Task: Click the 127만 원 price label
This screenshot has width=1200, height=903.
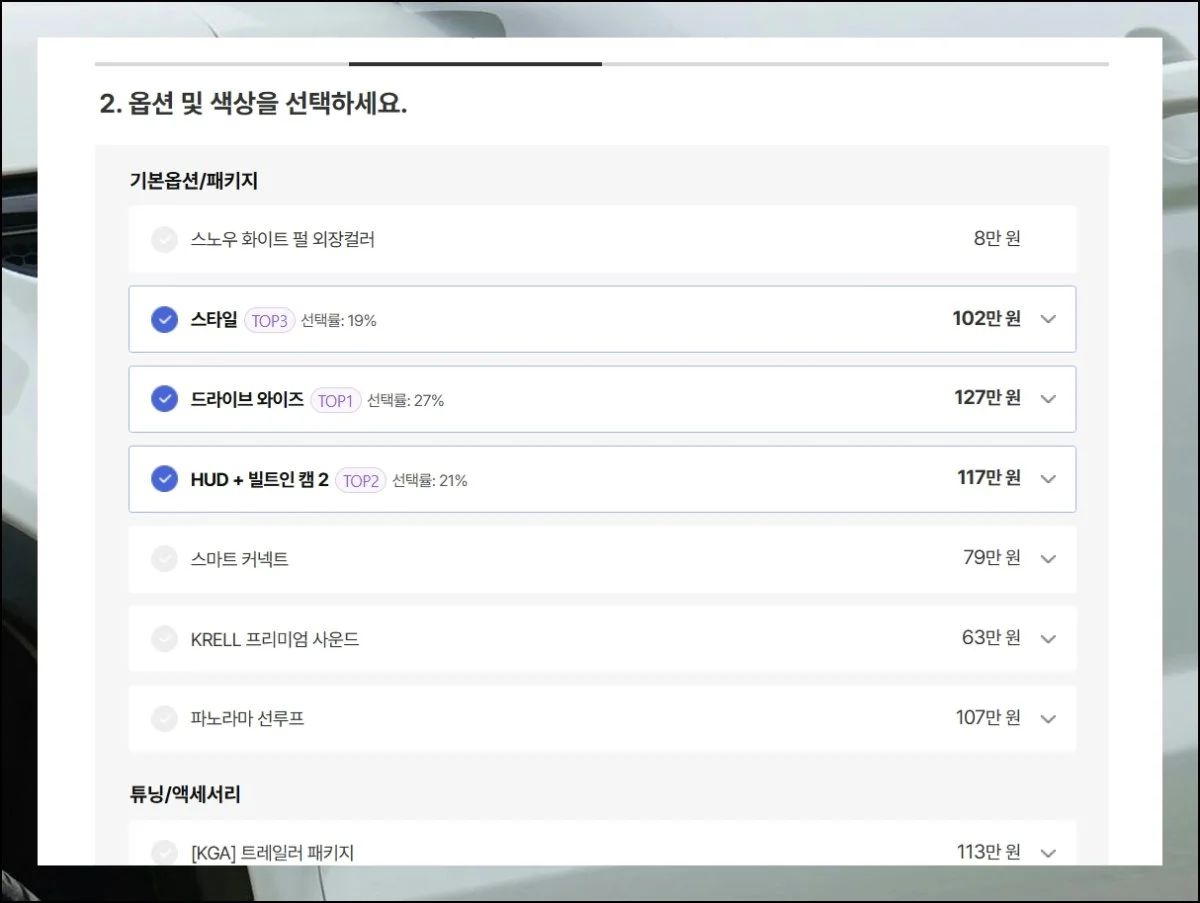Action: point(987,398)
